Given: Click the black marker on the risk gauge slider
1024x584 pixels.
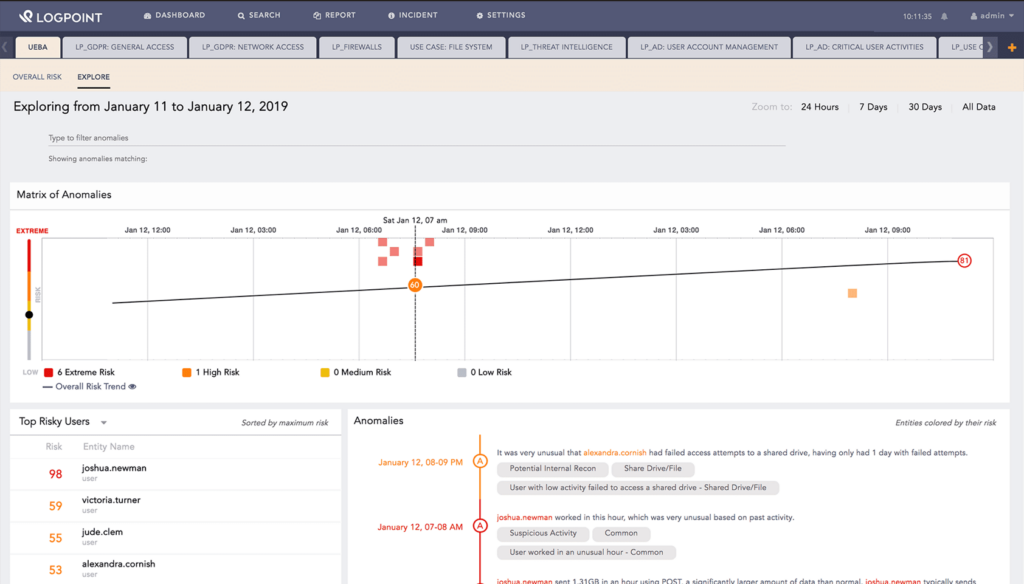Looking at the screenshot, I should [30, 313].
